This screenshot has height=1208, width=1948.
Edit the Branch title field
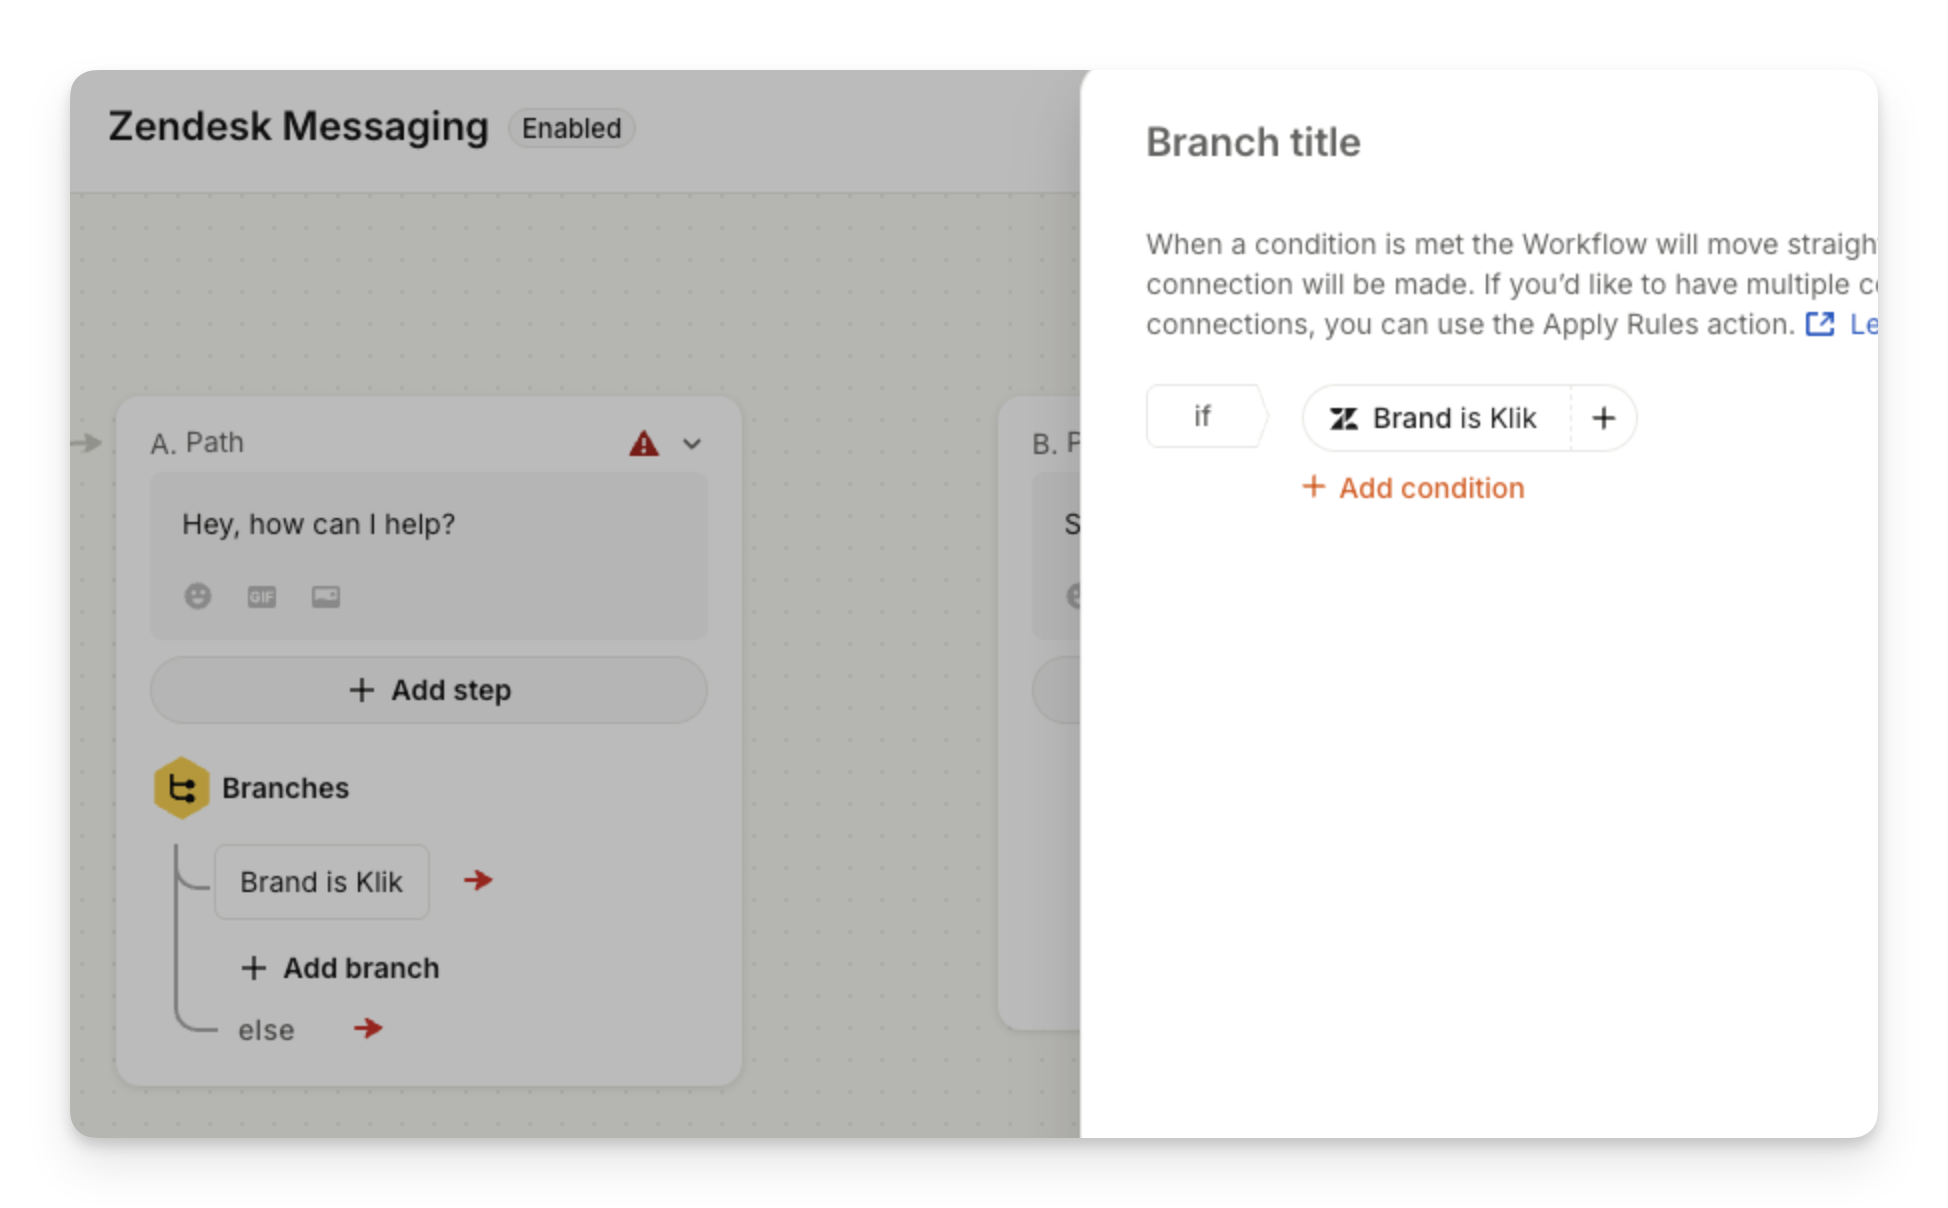[x=1253, y=142]
